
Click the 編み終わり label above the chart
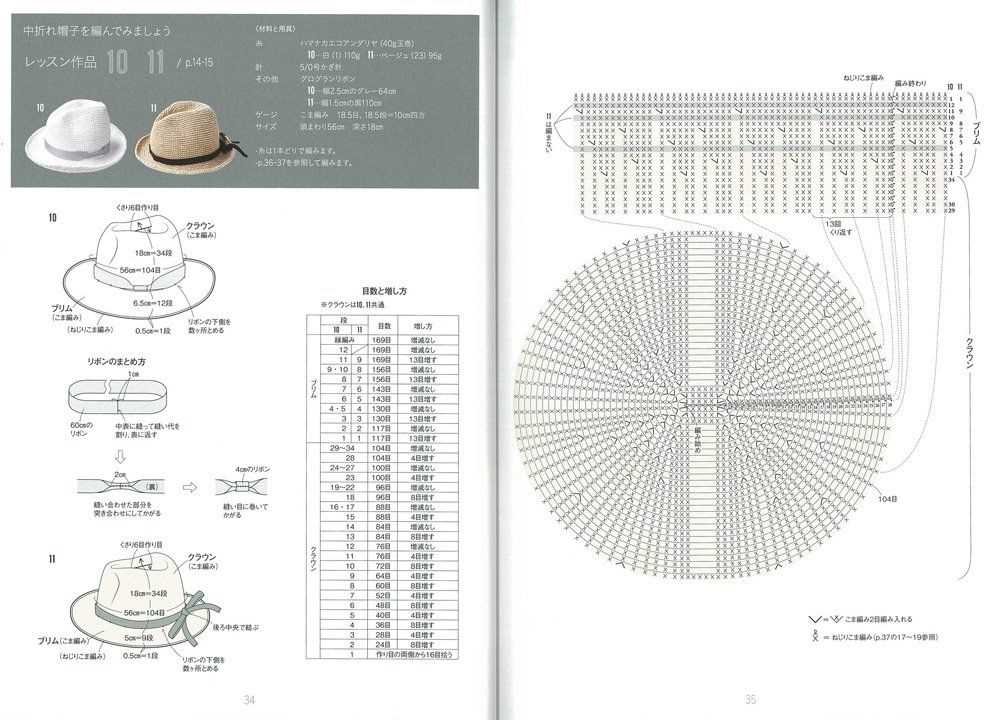click(910, 83)
